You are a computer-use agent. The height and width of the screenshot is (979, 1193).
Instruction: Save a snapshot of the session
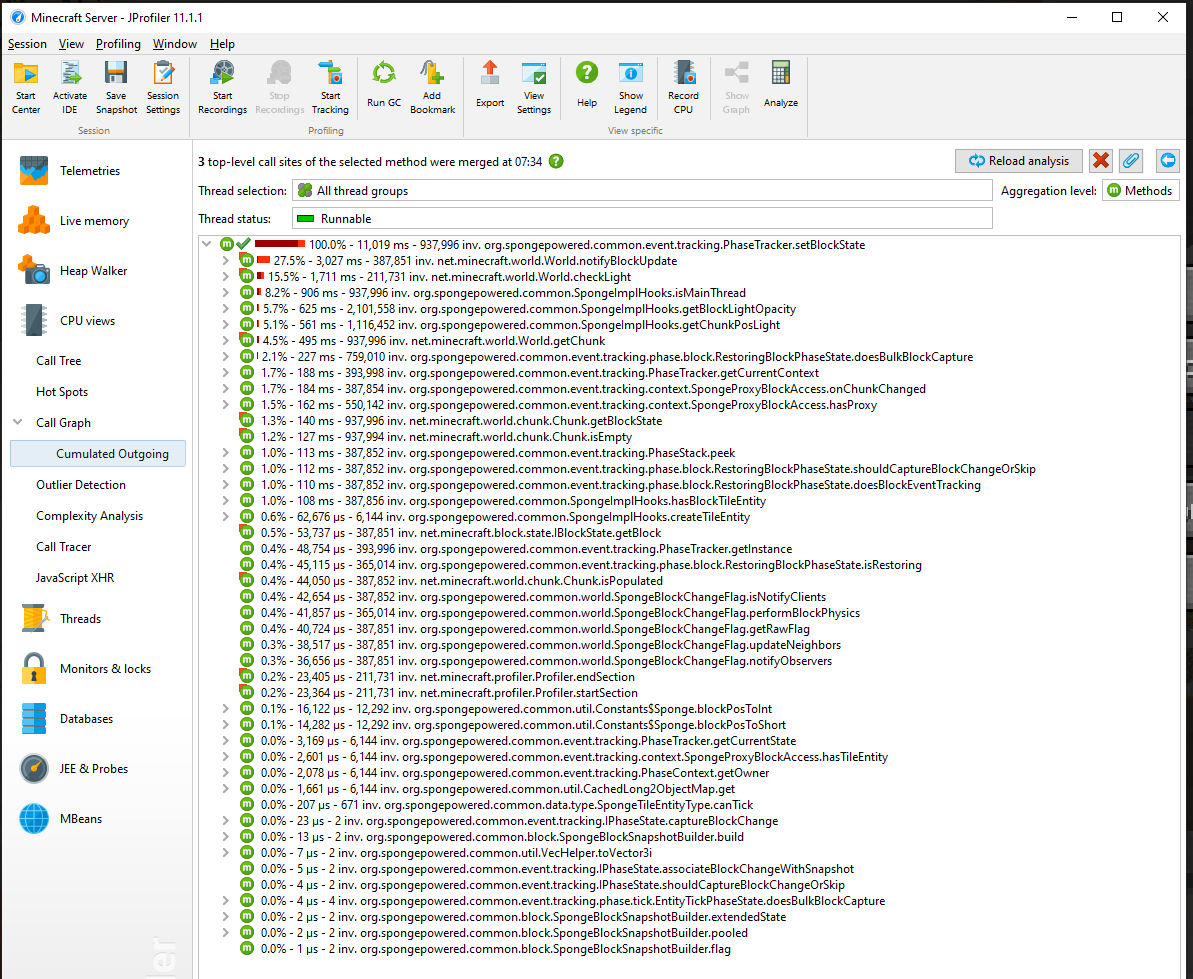(x=115, y=87)
